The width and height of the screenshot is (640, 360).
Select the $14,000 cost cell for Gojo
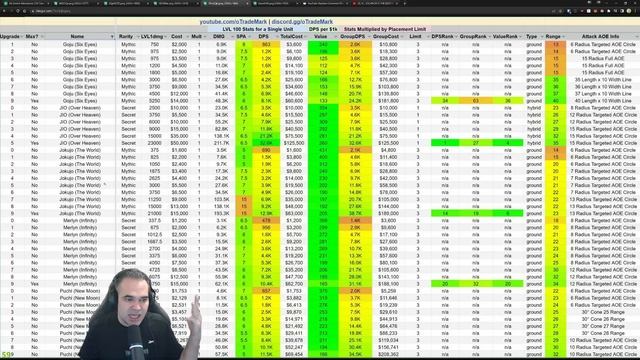179,101
